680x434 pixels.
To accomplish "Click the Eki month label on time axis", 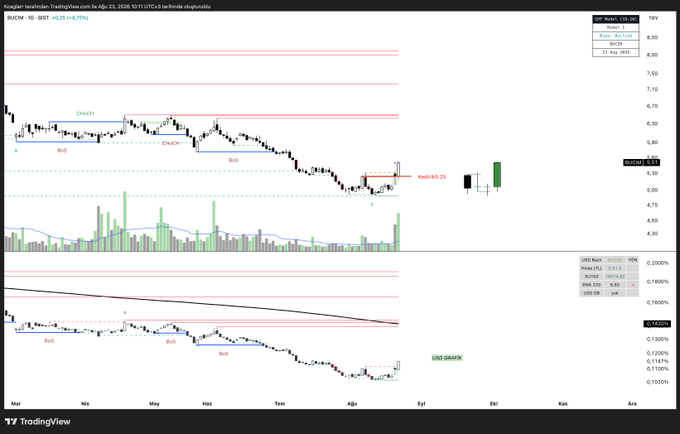I will coord(494,404).
